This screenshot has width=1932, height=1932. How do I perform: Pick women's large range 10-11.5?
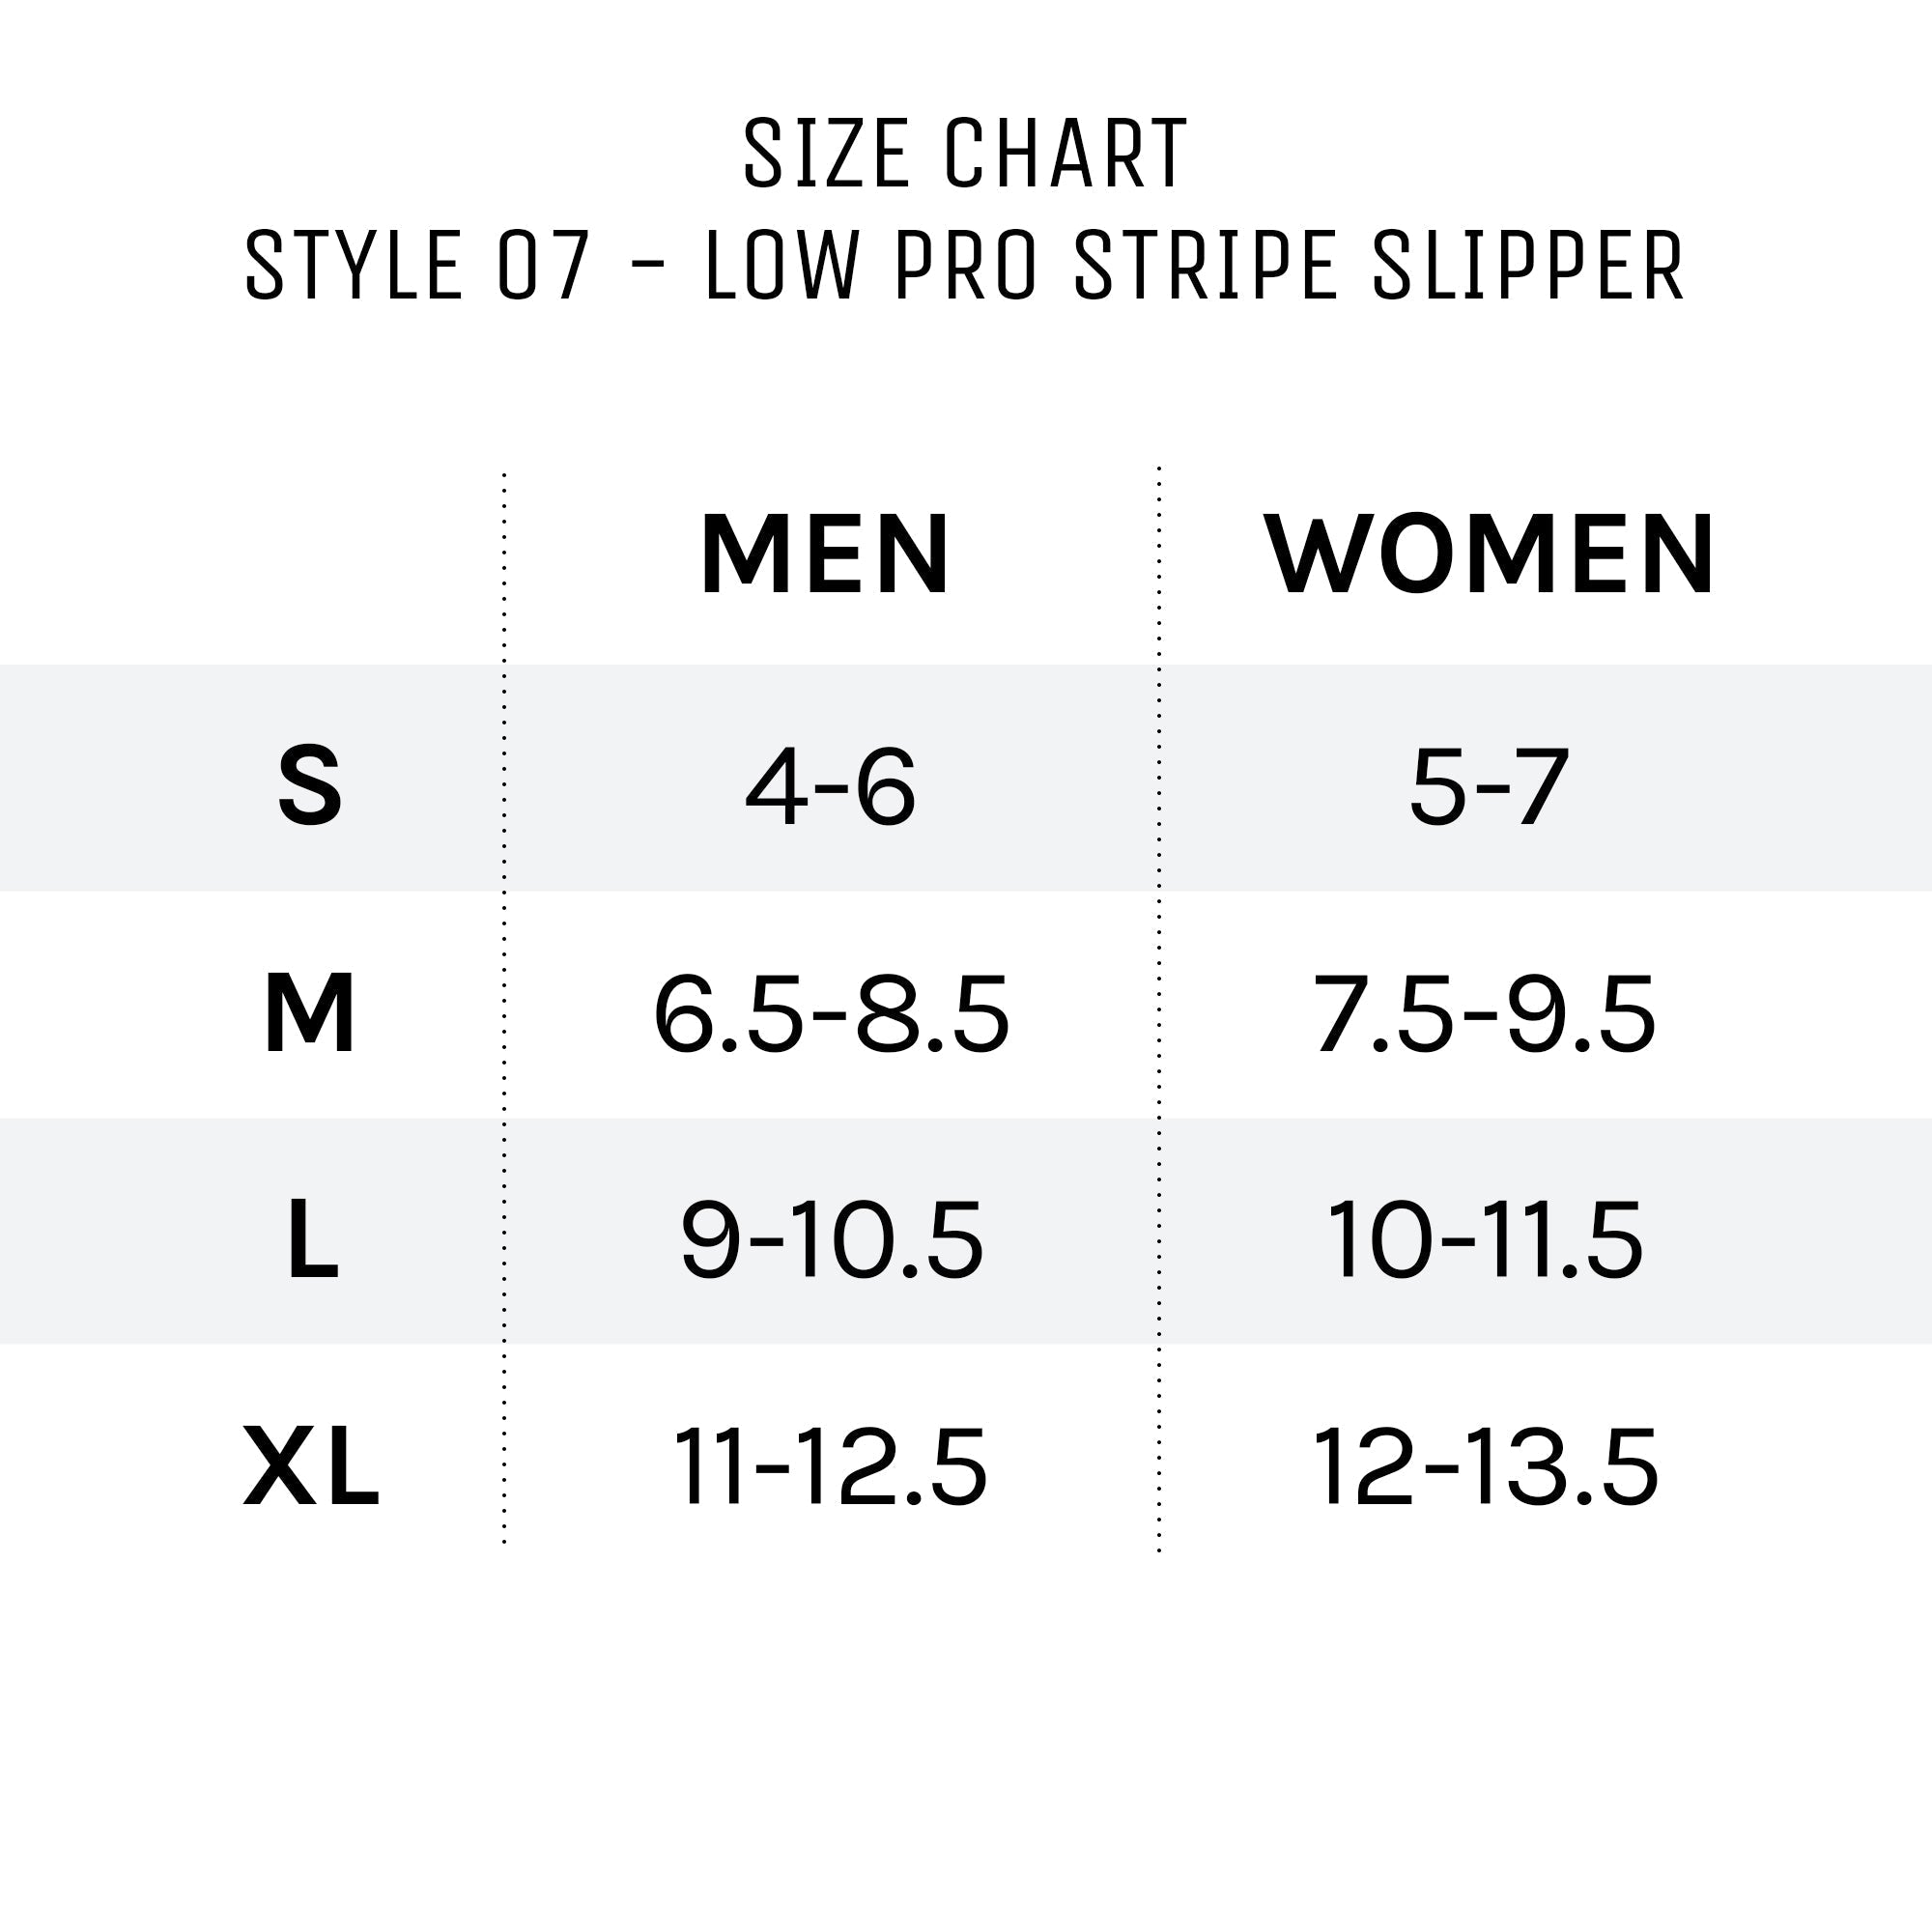tap(1485, 1241)
